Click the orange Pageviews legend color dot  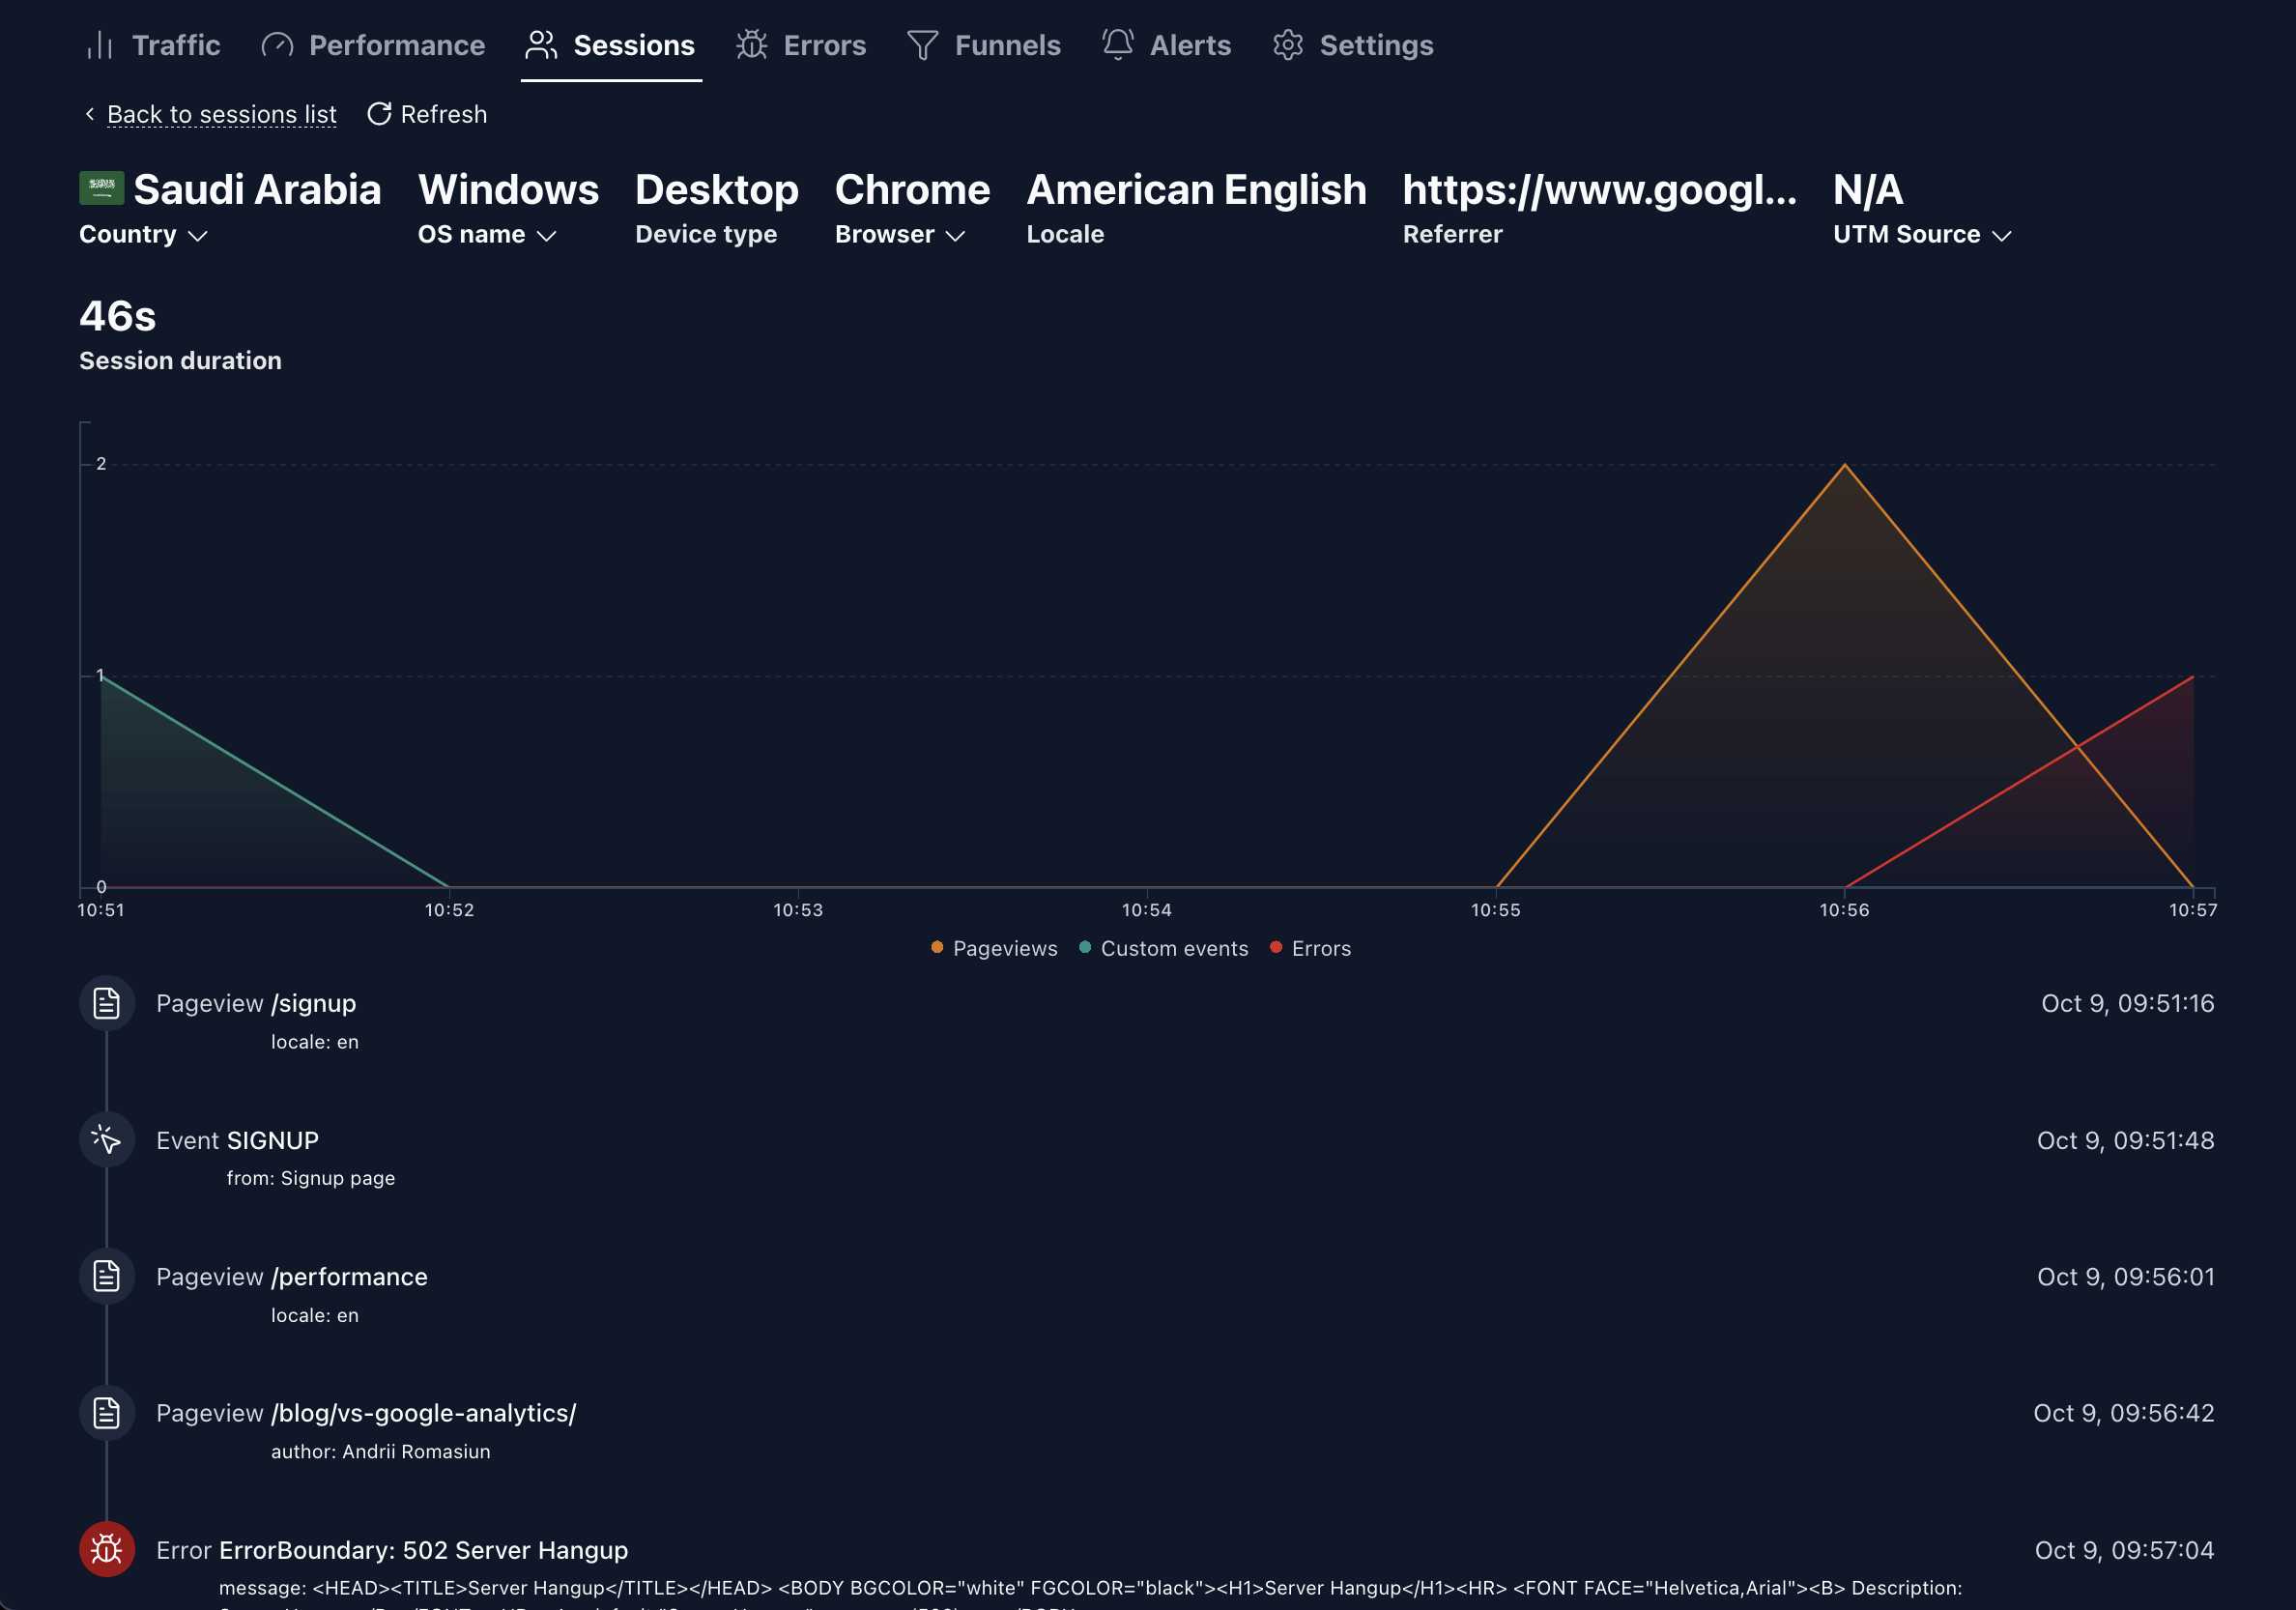tap(936, 948)
